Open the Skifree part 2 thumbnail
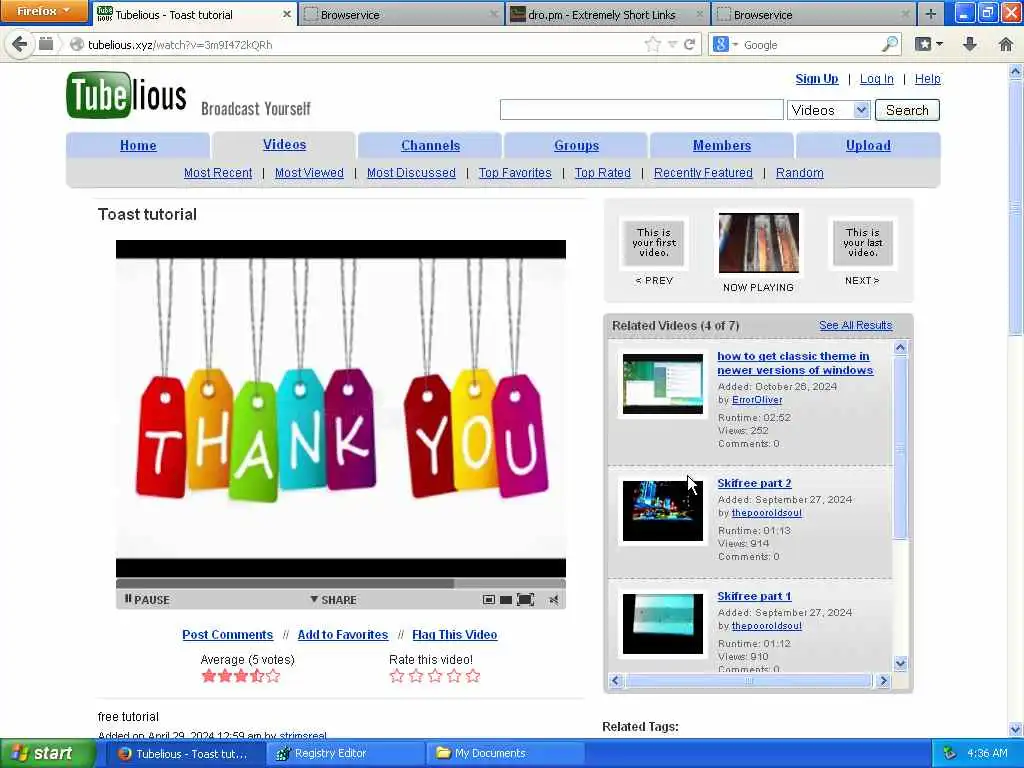Viewport: 1024px width, 768px height. pos(663,511)
